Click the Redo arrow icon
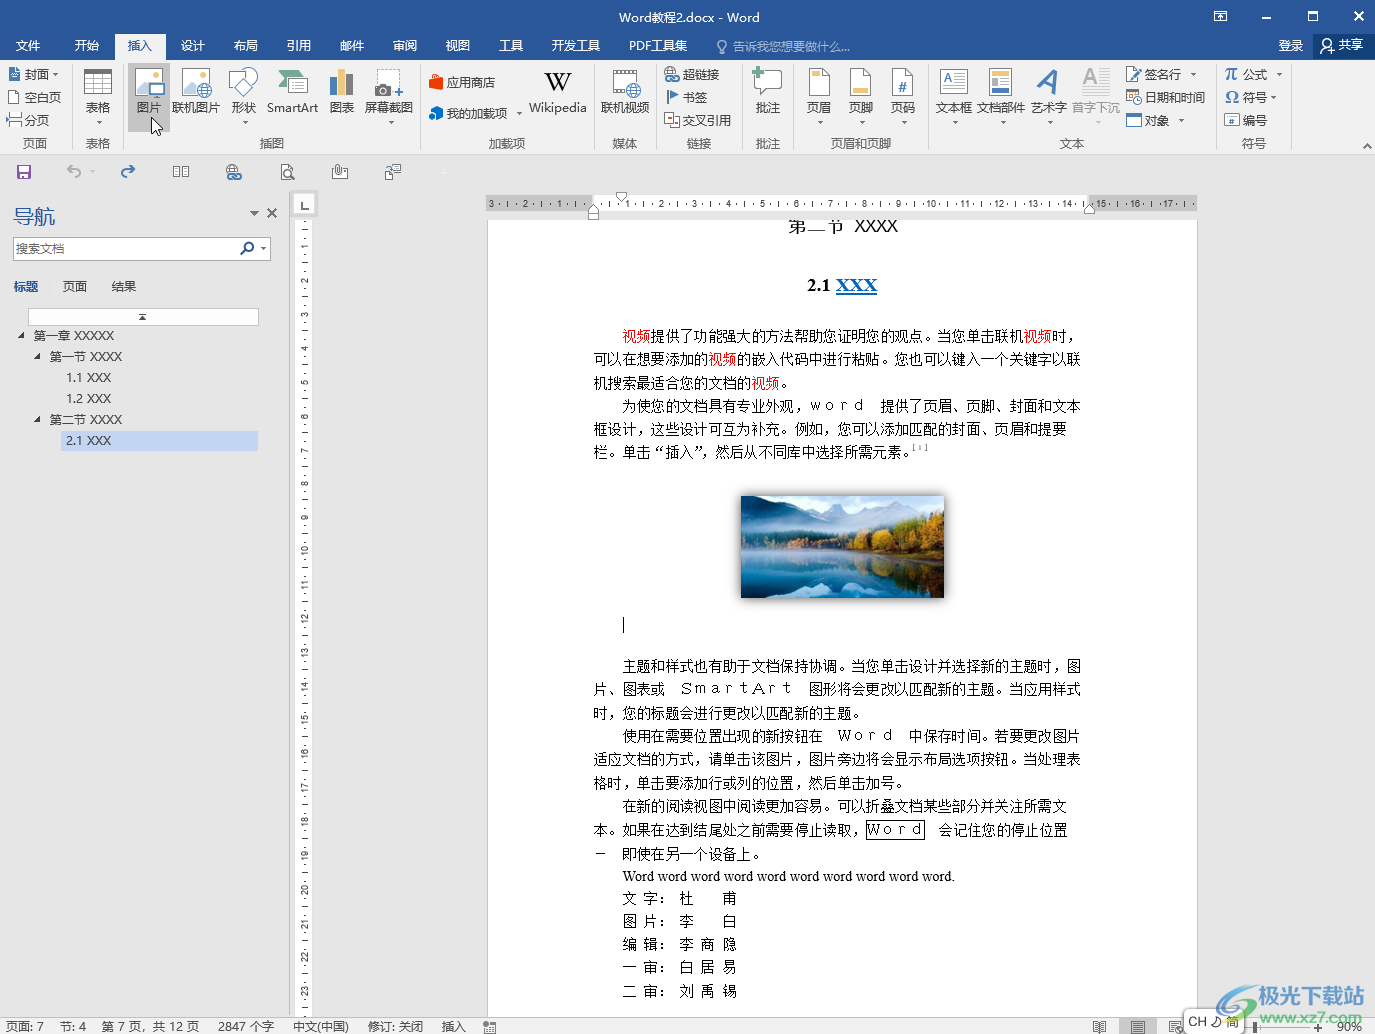 [x=128, y=172]
